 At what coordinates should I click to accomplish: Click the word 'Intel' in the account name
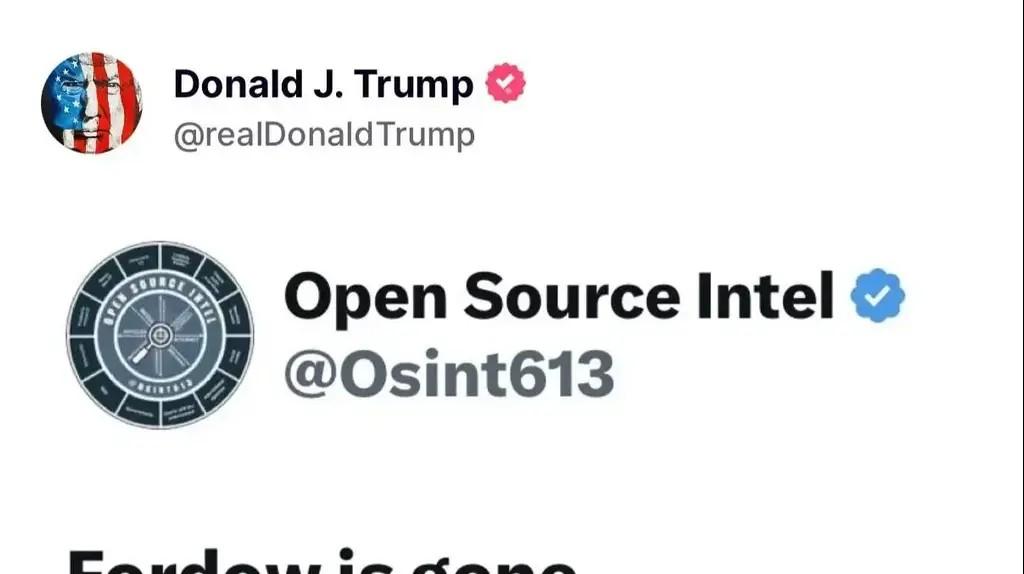click(x=765, y=296)
